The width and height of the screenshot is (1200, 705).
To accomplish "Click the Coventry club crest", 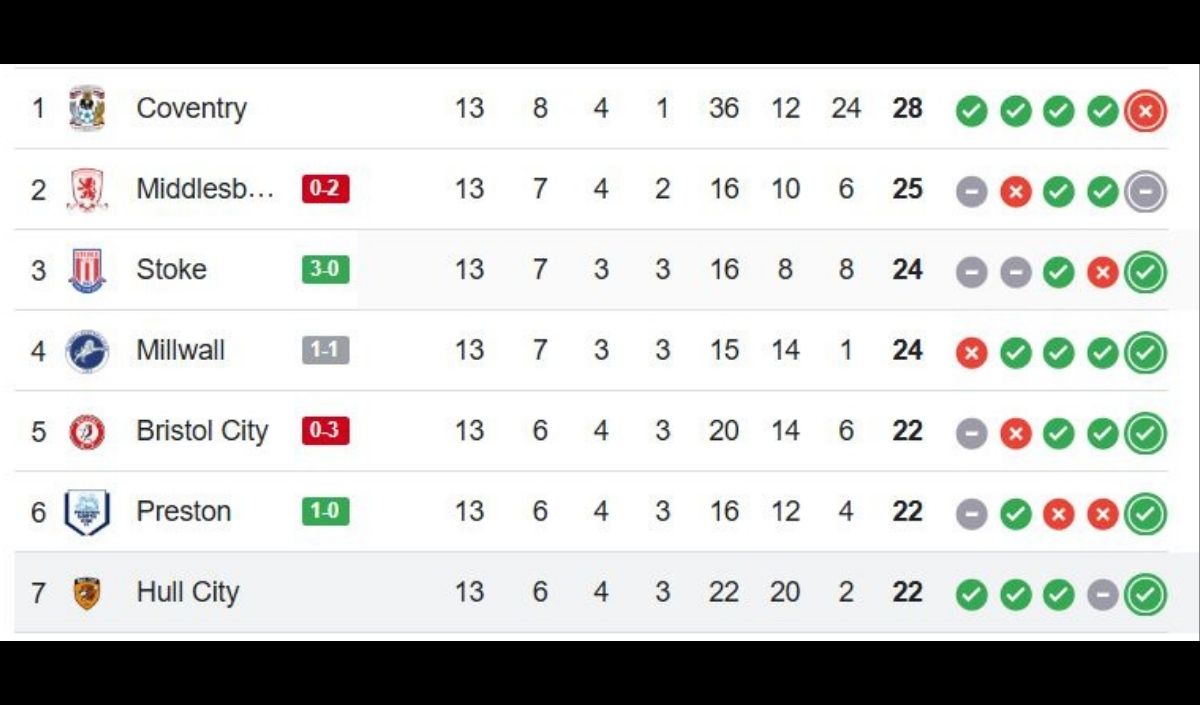I will [87, 108].
